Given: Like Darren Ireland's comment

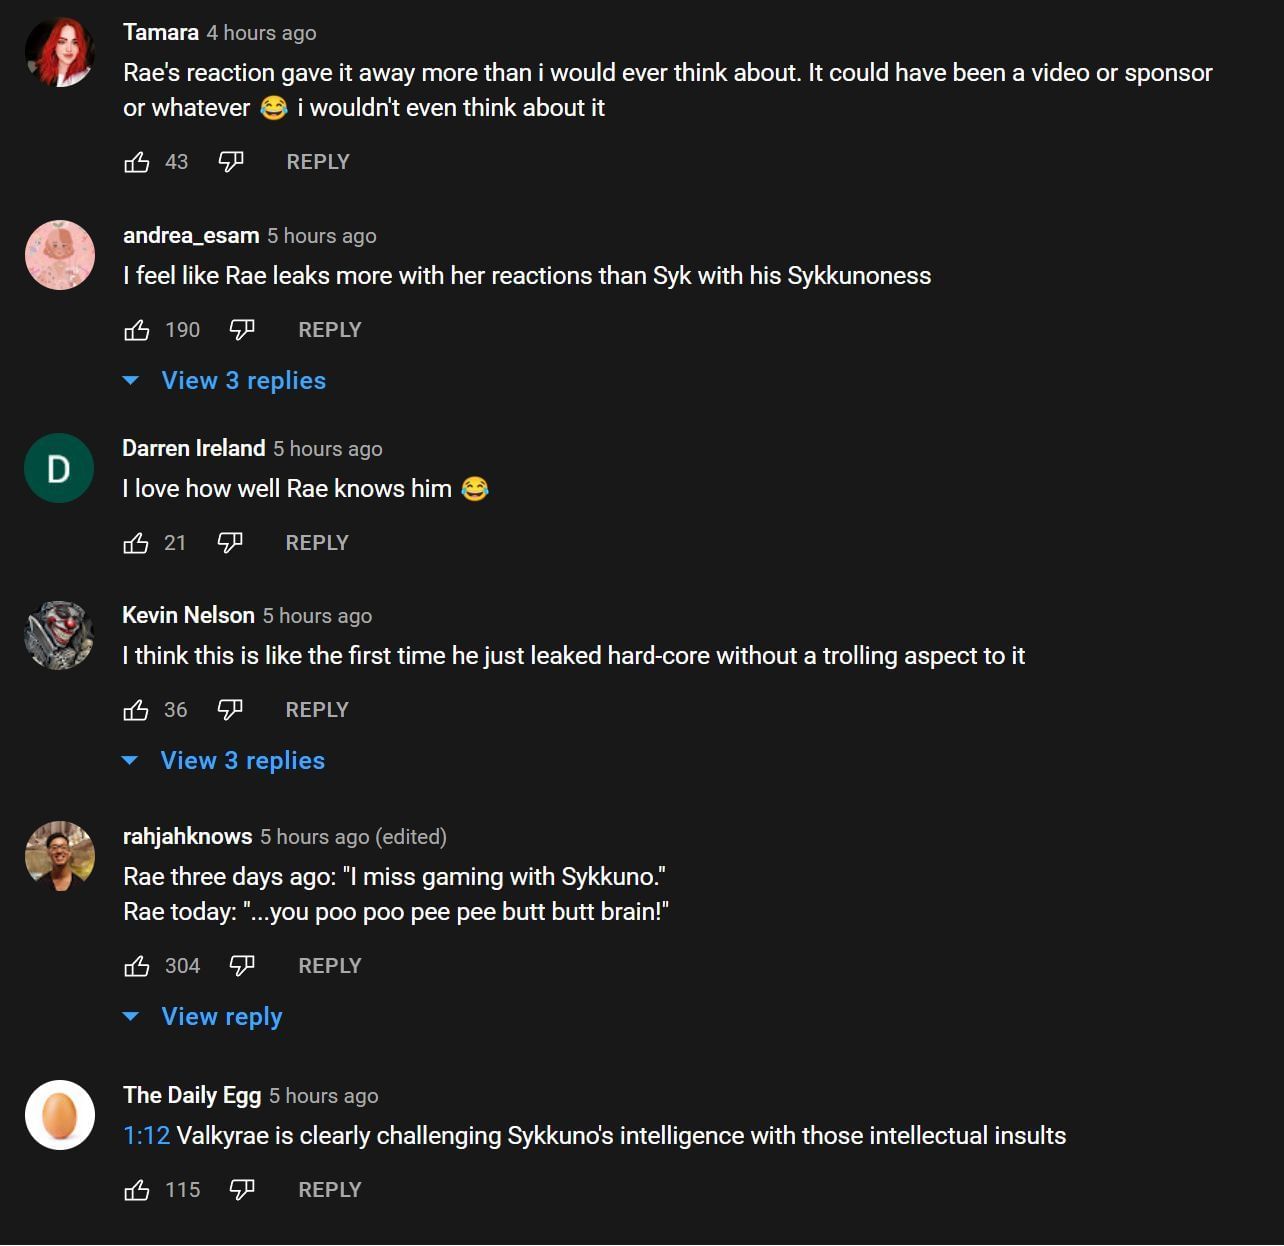Looking at the screenshot, I should click(x=136, y=543).
